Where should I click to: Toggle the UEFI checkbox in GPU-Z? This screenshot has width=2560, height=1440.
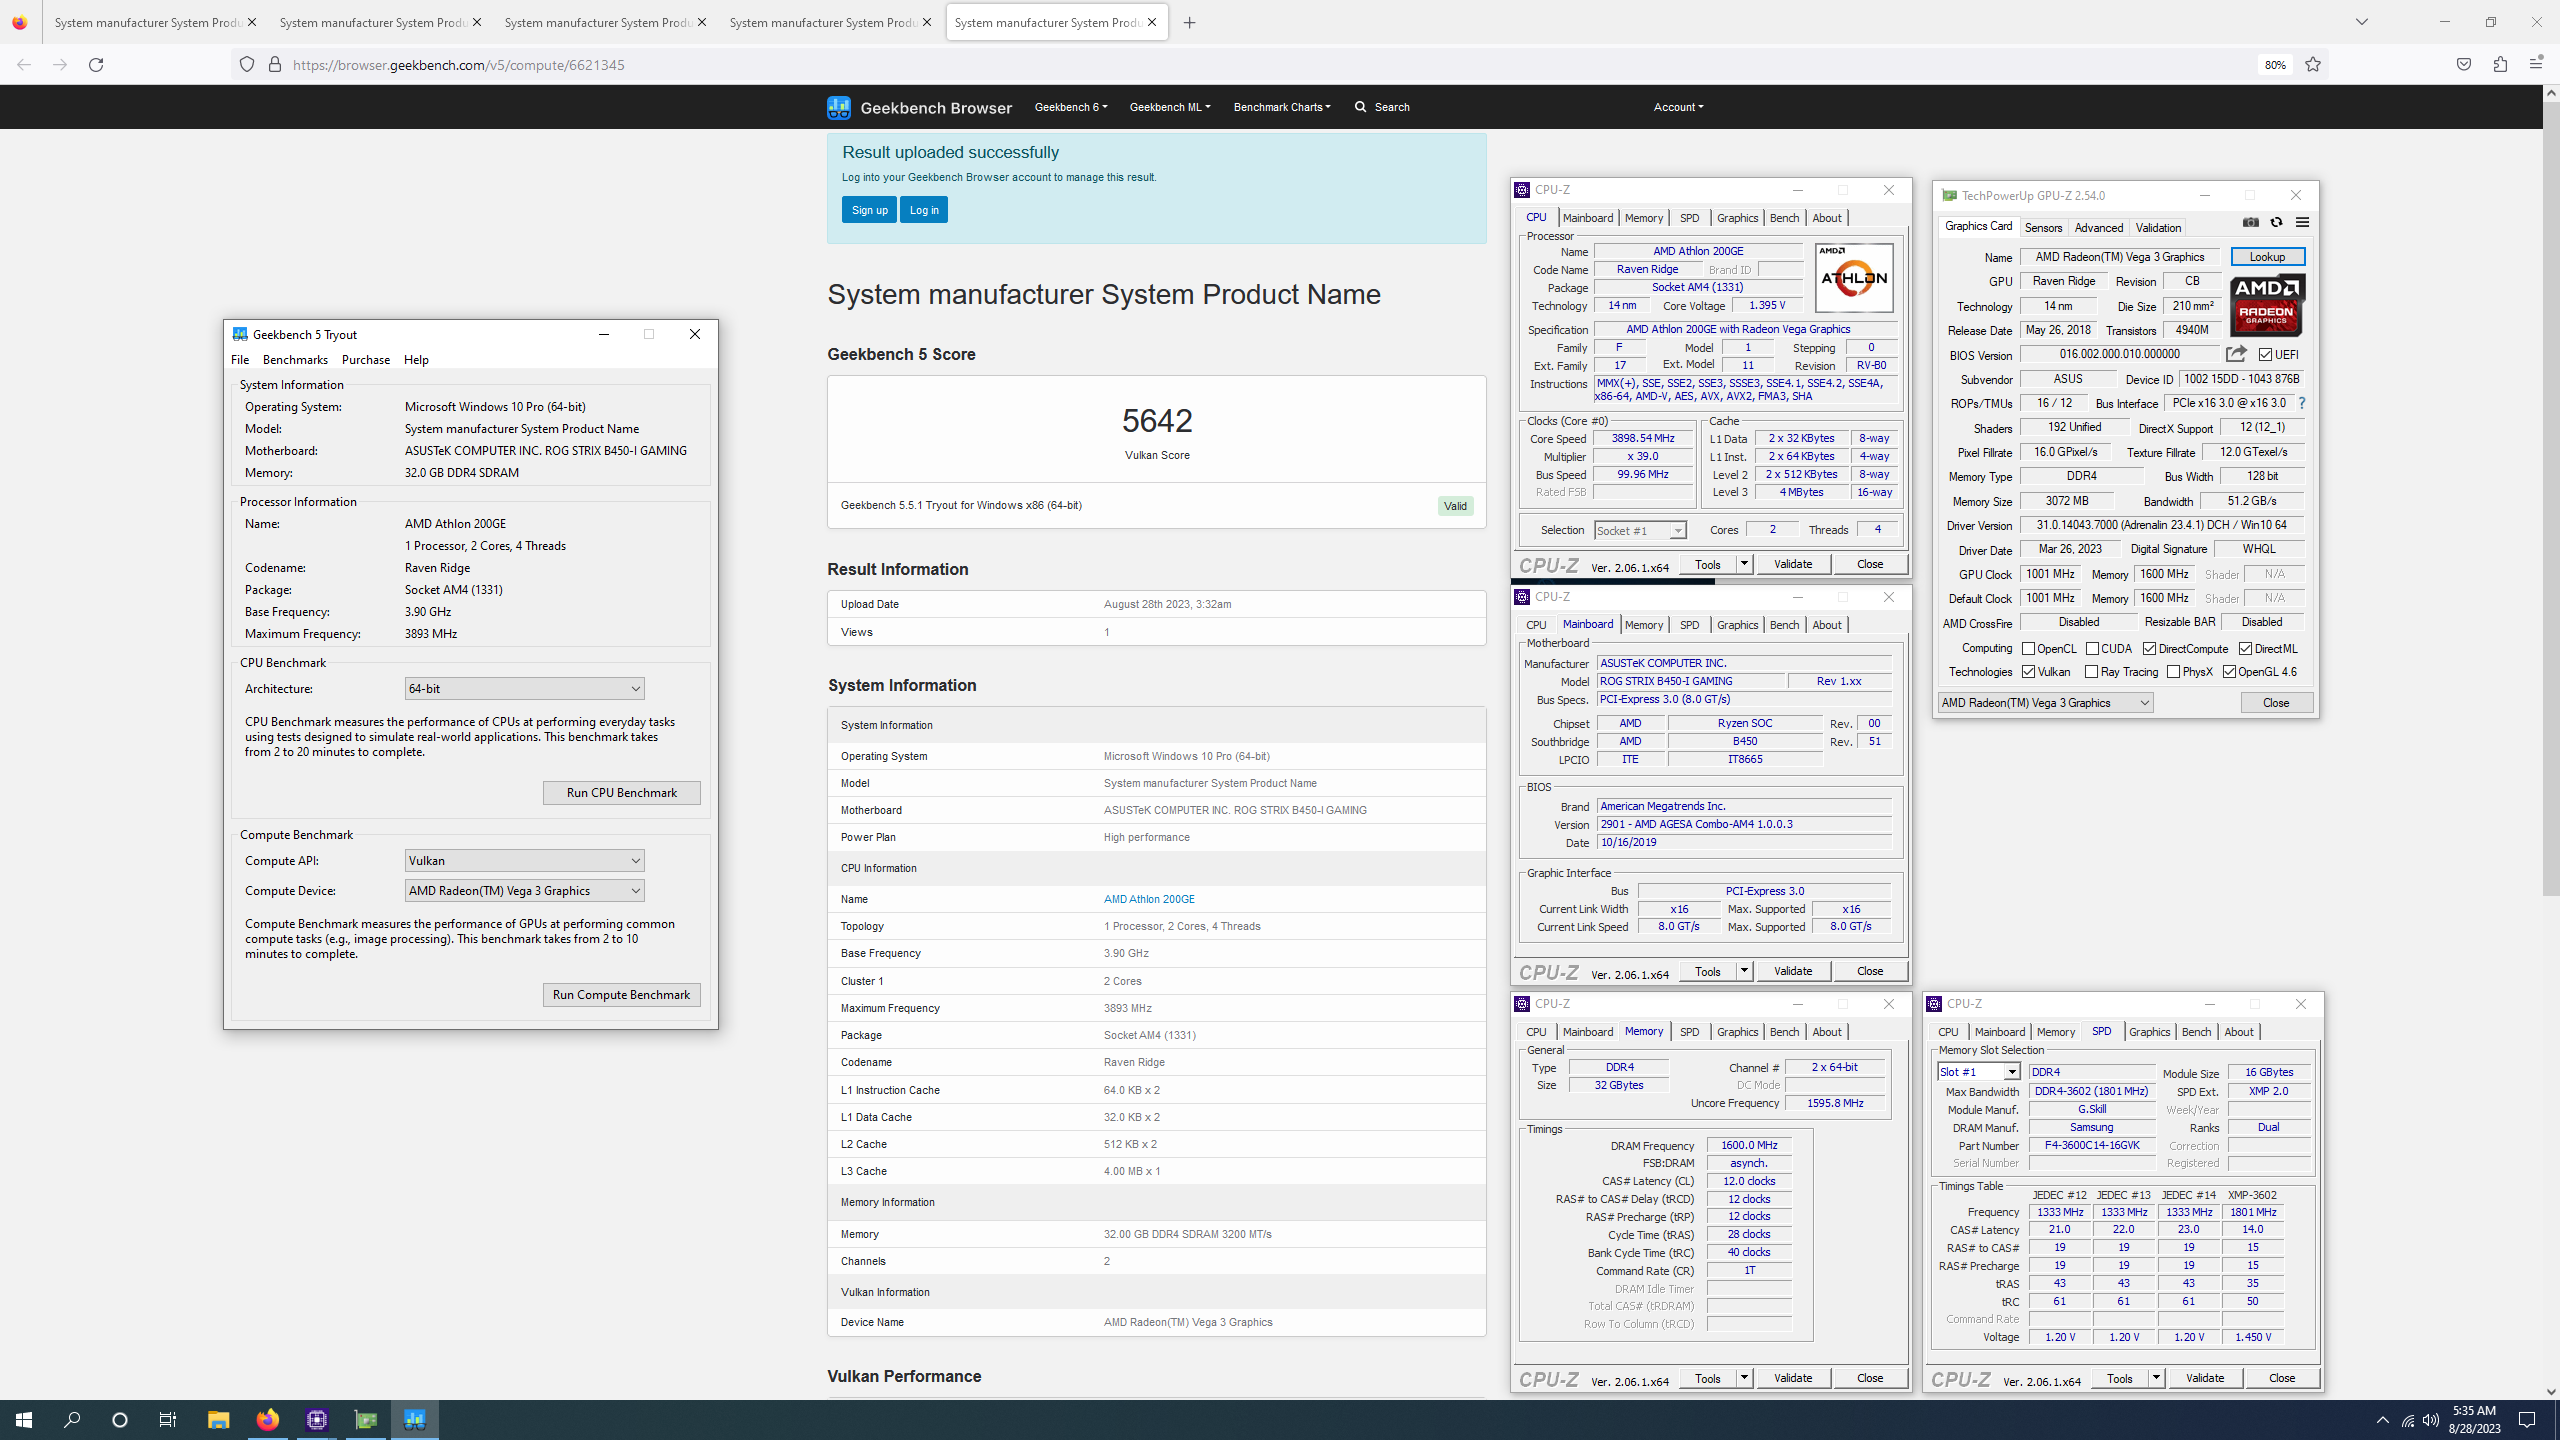2265,355
